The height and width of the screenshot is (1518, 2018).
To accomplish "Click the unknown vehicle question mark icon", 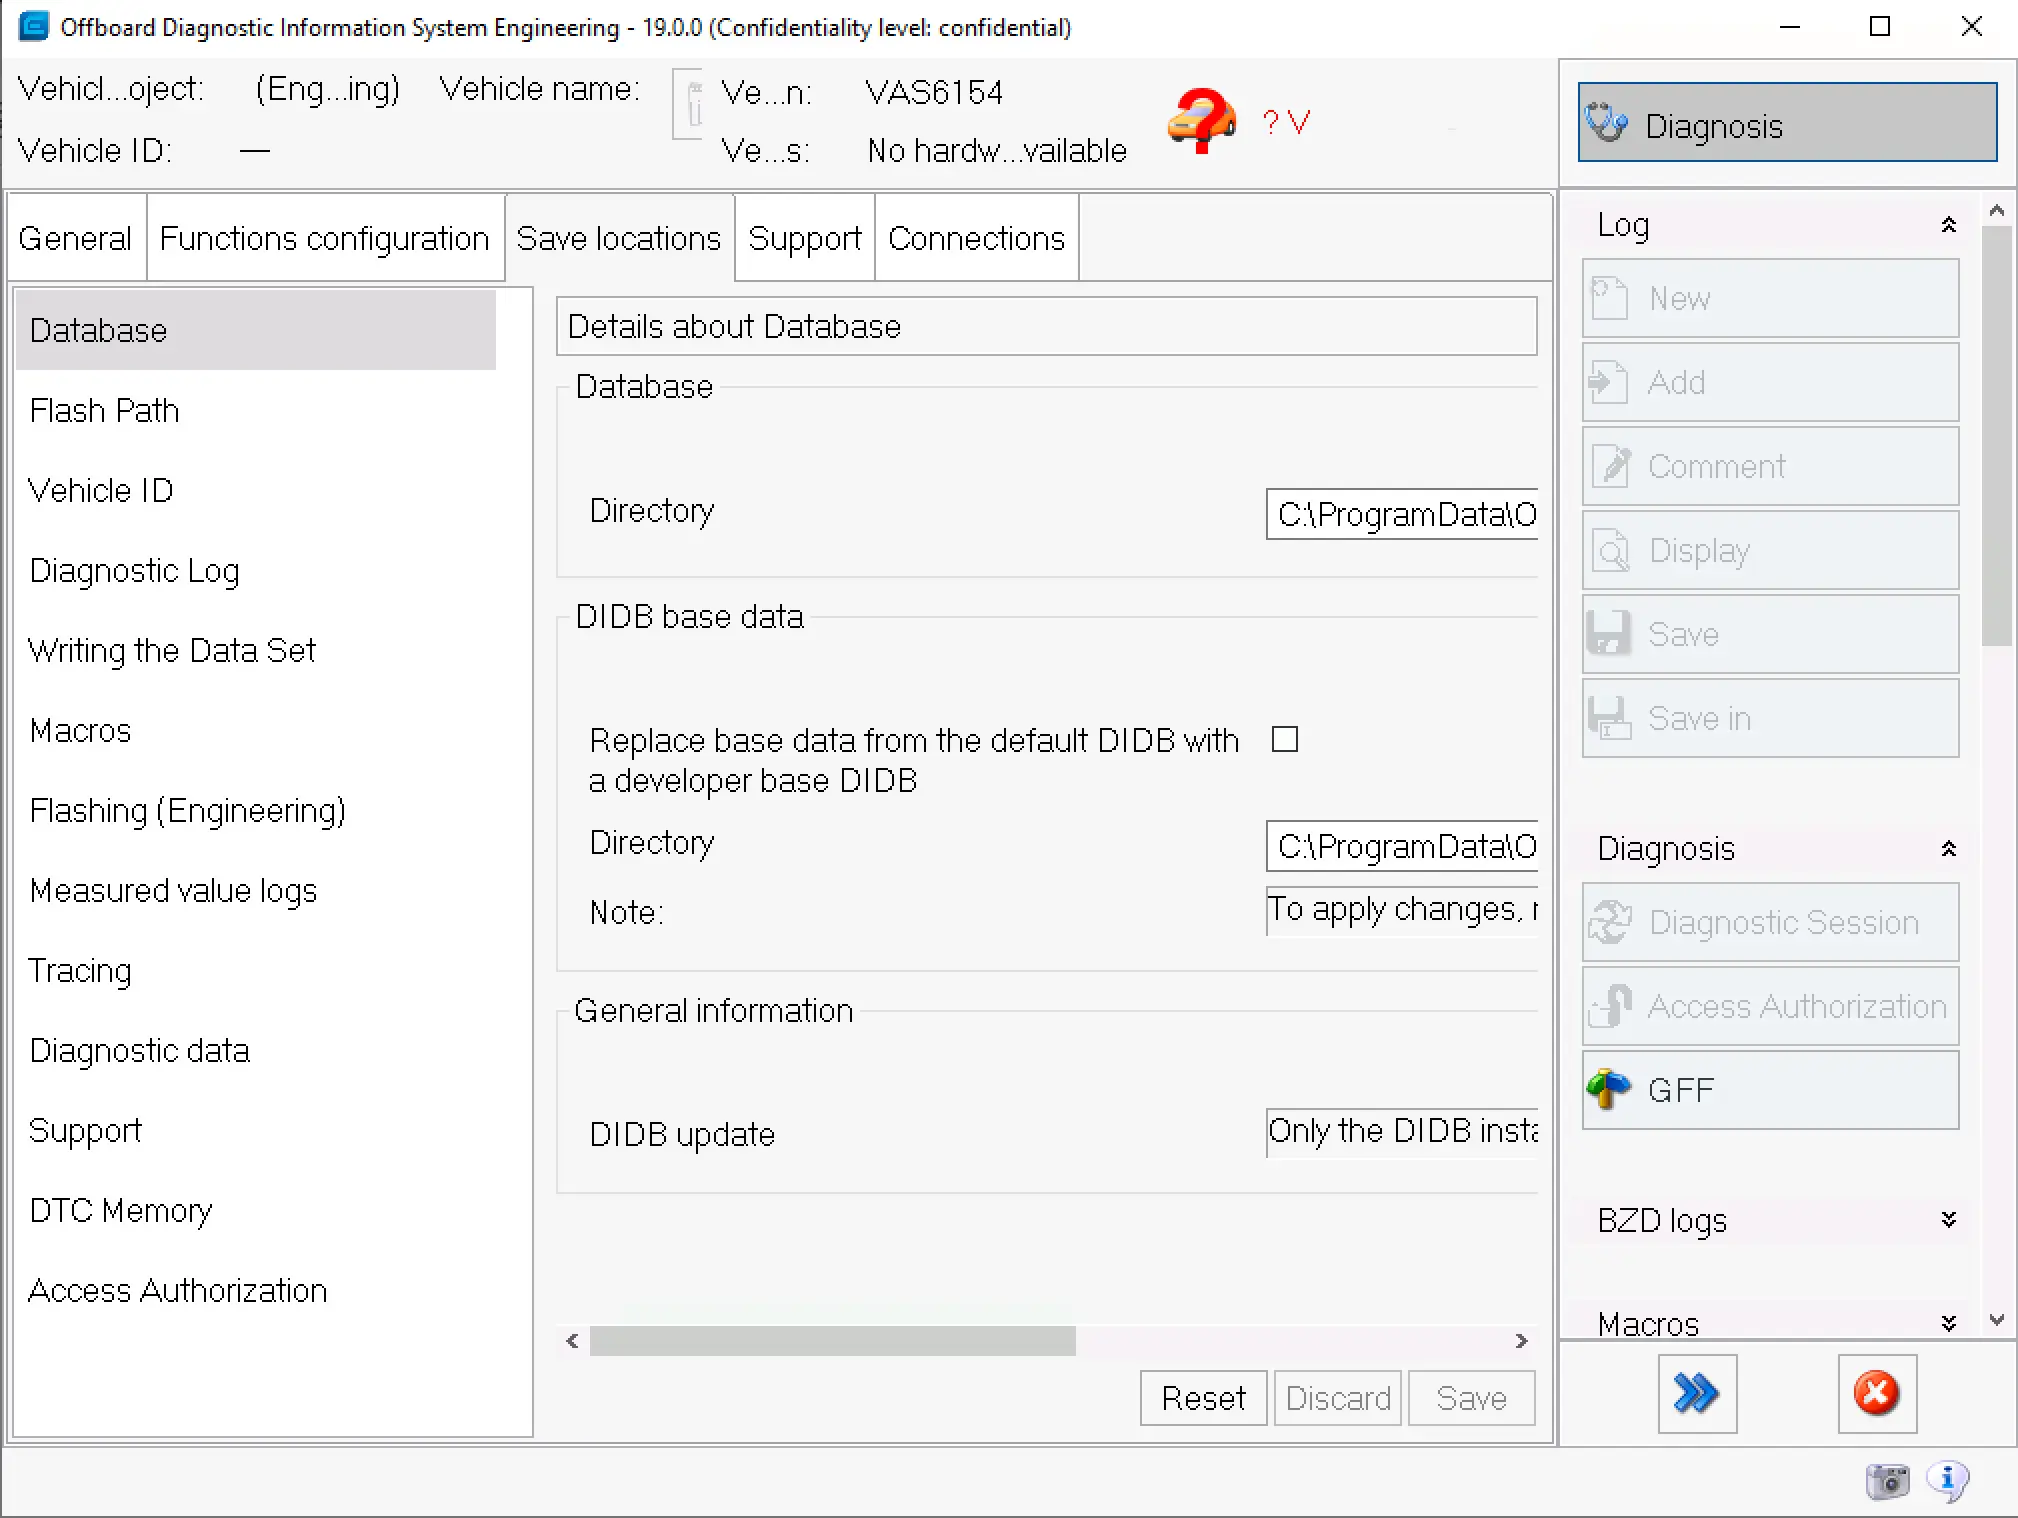I will 1201,120.
